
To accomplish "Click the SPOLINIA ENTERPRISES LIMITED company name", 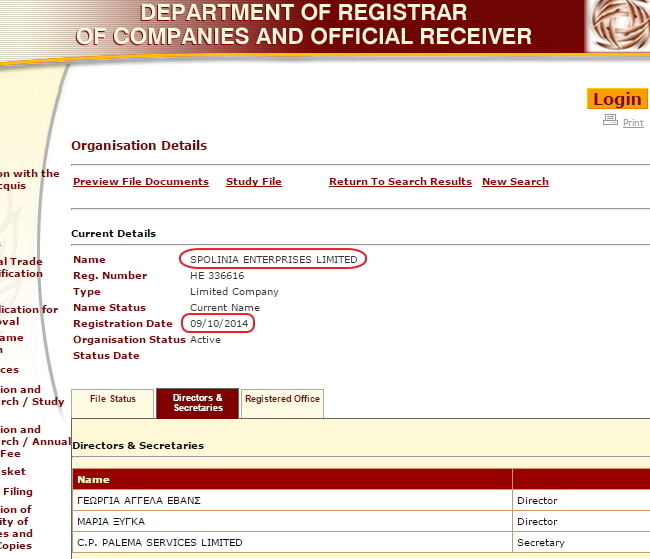I will click(274, 260).
